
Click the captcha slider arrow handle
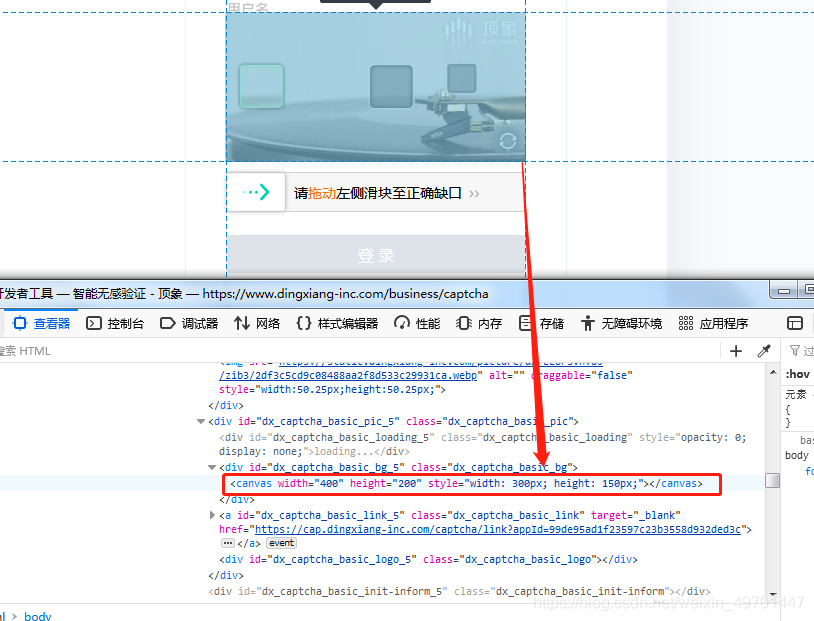(x=257, y=192)
